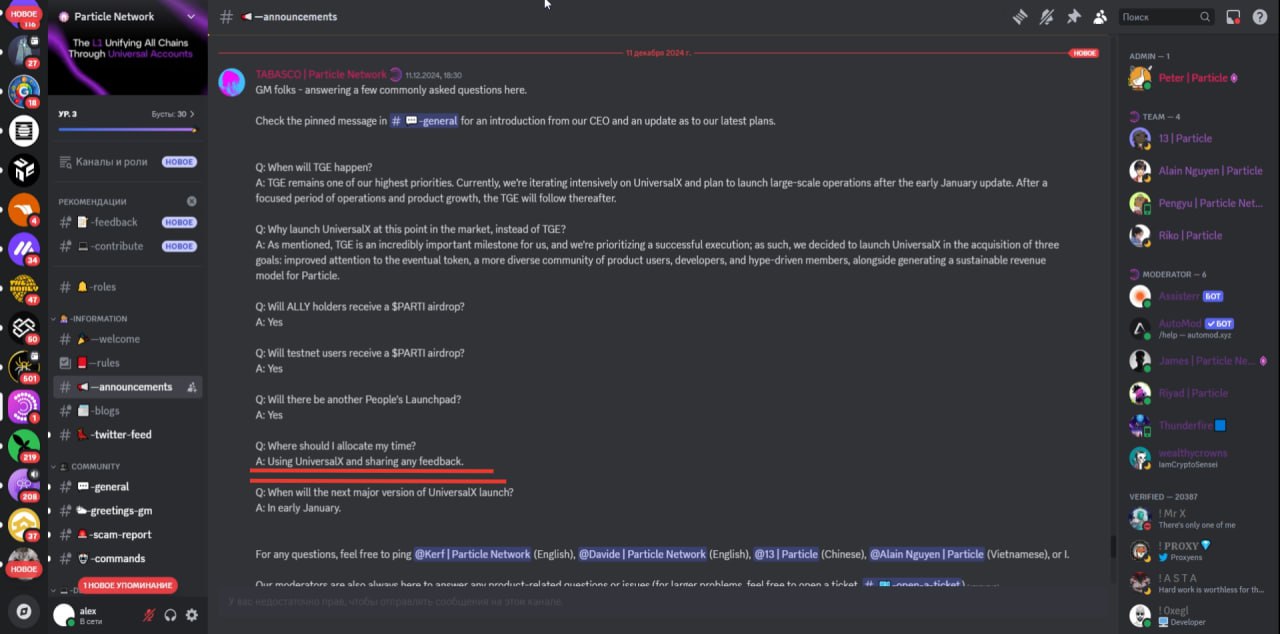Open pinned messages with the pin icon
The width and height of the screenshot is (1280, 634).
tap(1074, 17)
